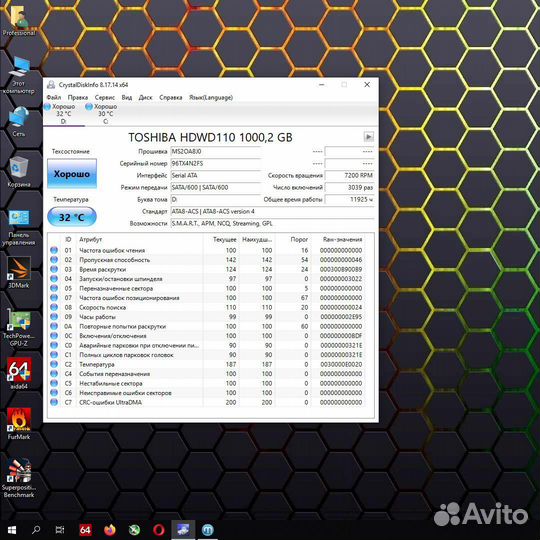This screenshot has width=540, height=540.
Task: Open Firefox from the taskbar
Action: (110, 530)
